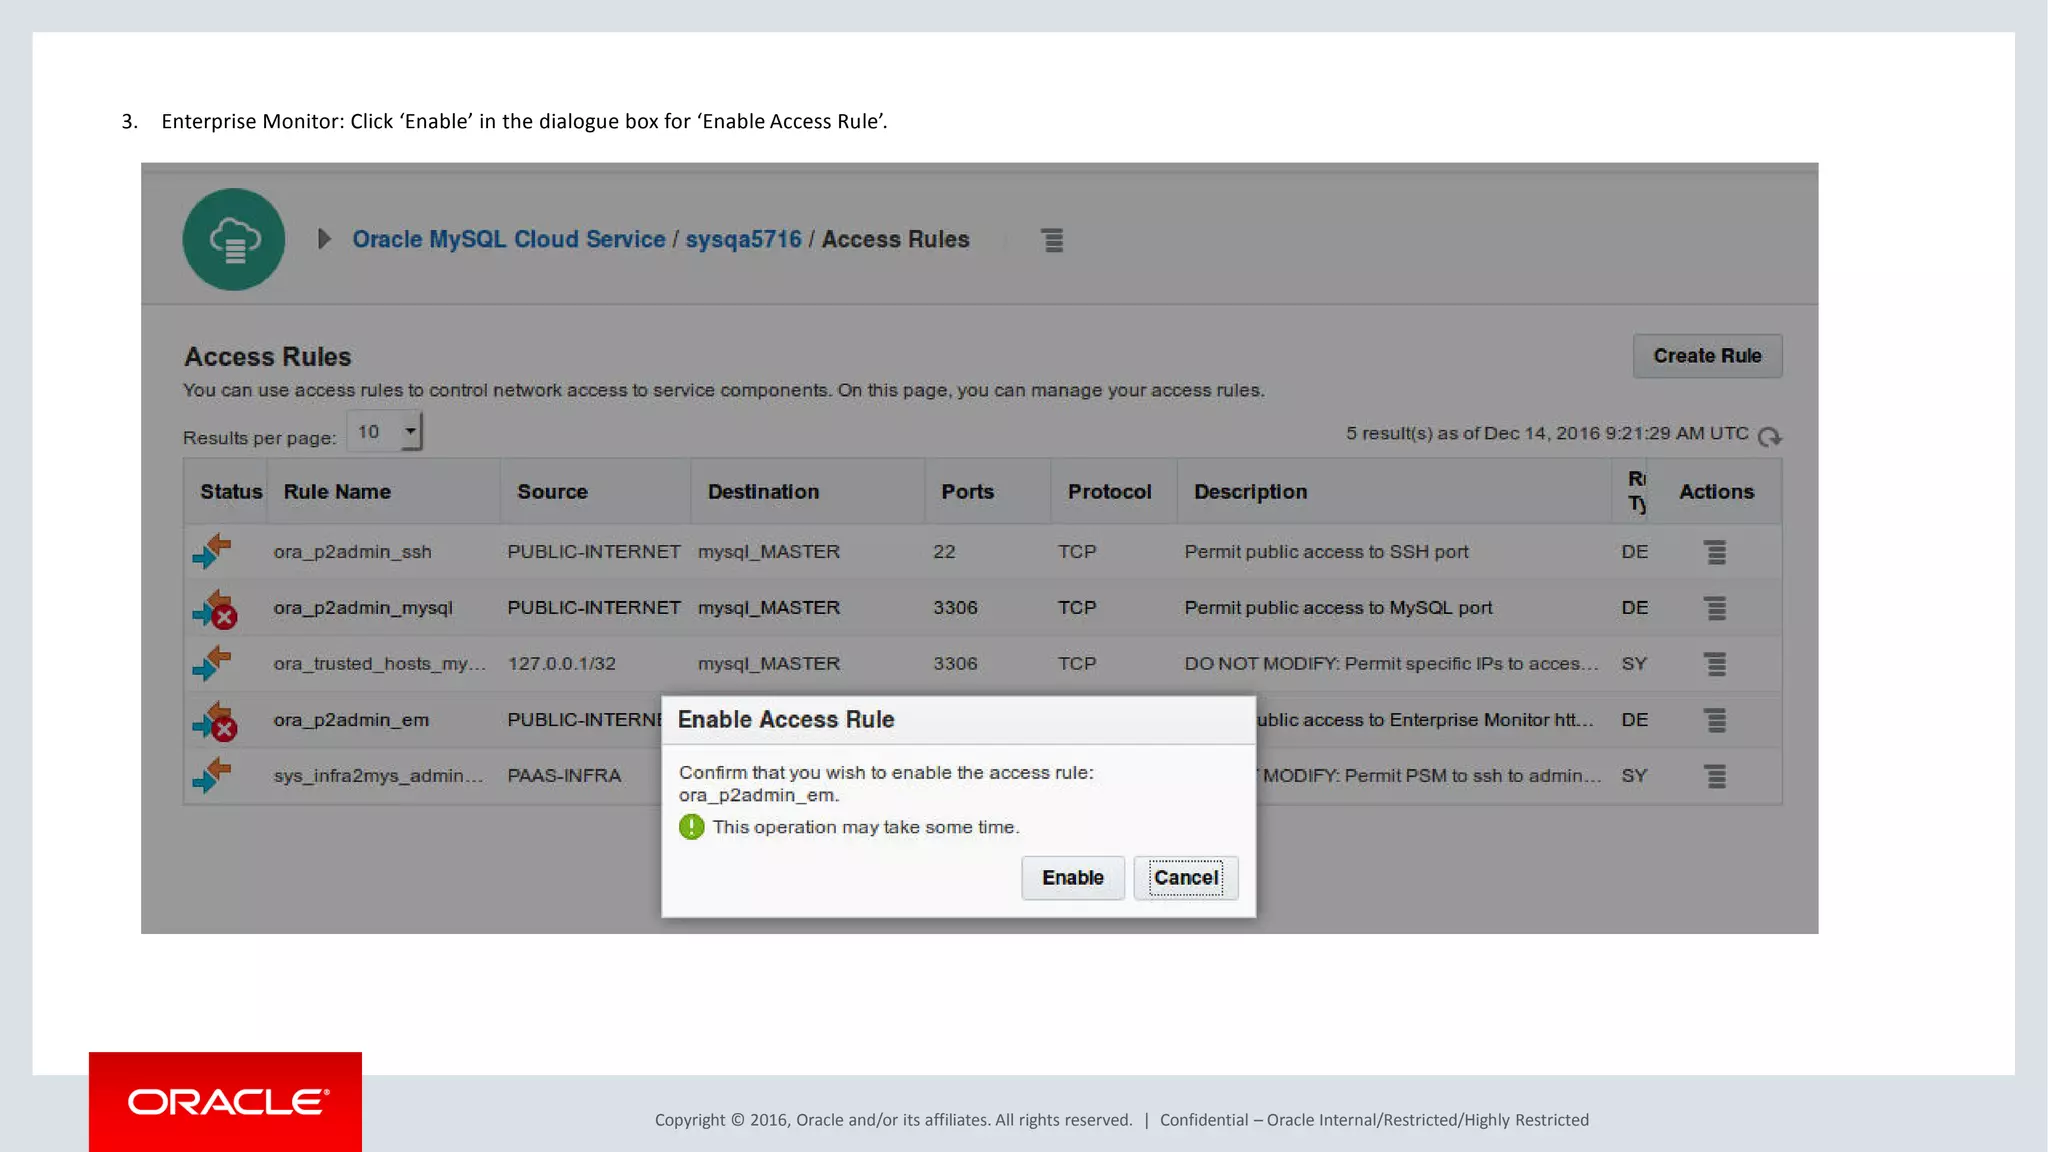Viewport: 2048px width, 1152px height.
Task: Click status icon of ora_trusted_hosts_my rule
Action: click(x=212, y=663)
